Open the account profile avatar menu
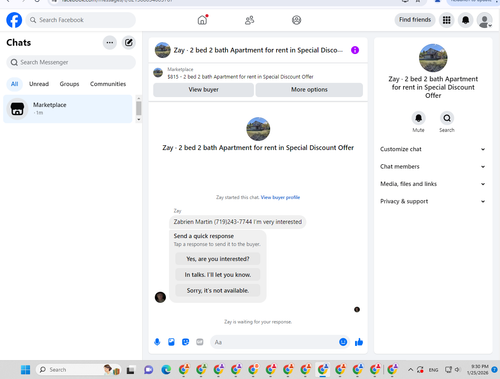The image size is (500, 379). pyautogui.click(x=485, y=20)
